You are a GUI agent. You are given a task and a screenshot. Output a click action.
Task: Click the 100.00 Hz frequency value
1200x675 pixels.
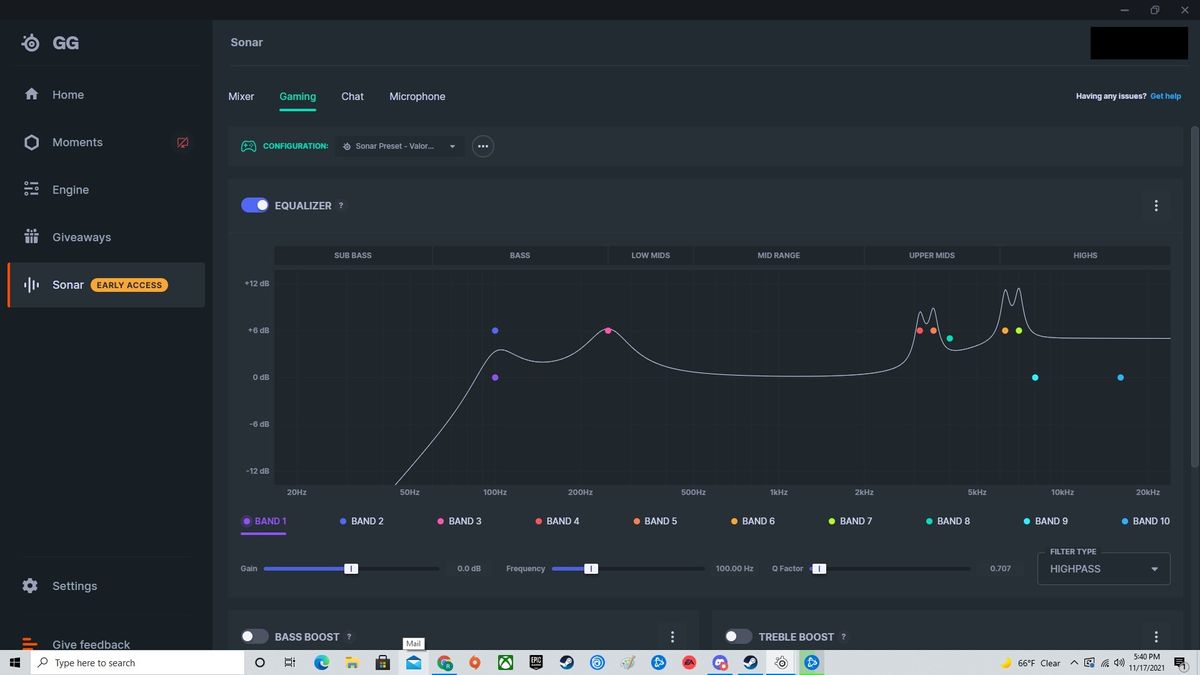click(x=735, y=569)
